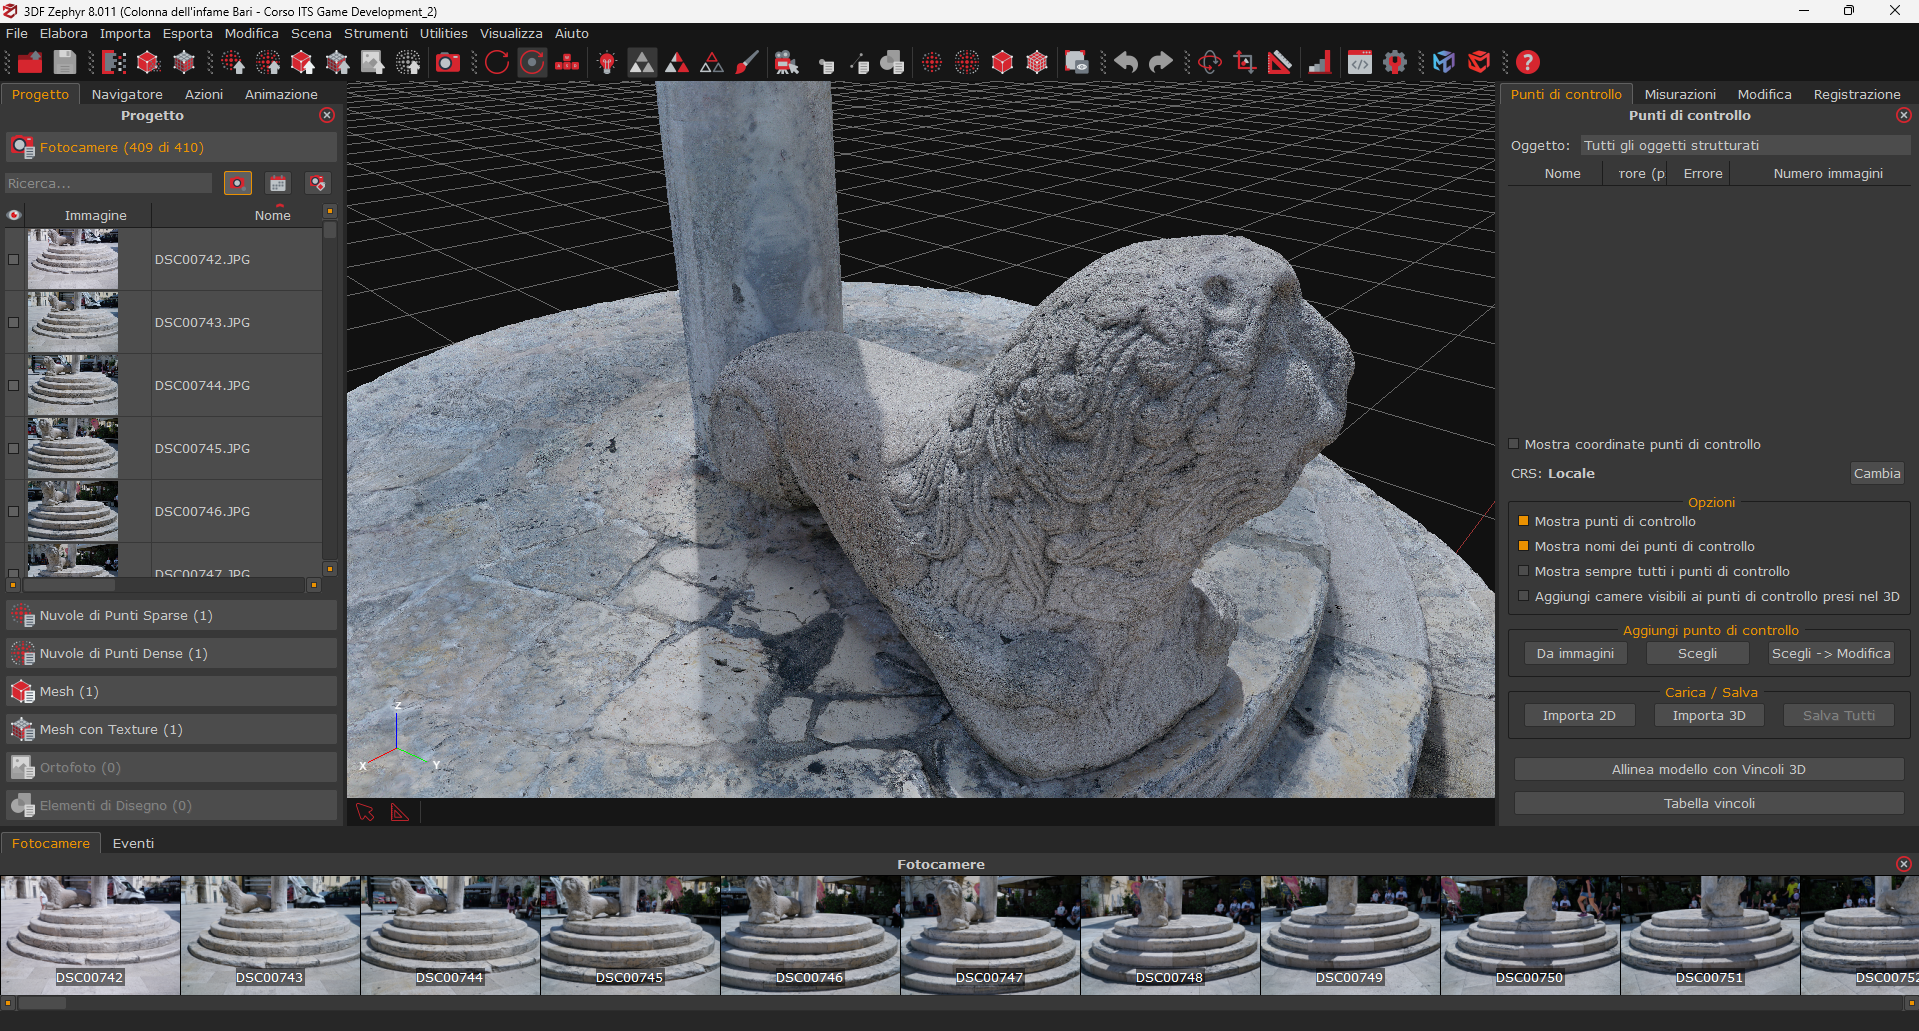Click Allinea modello con Vincoli 3D

[x=1708, y=769]
